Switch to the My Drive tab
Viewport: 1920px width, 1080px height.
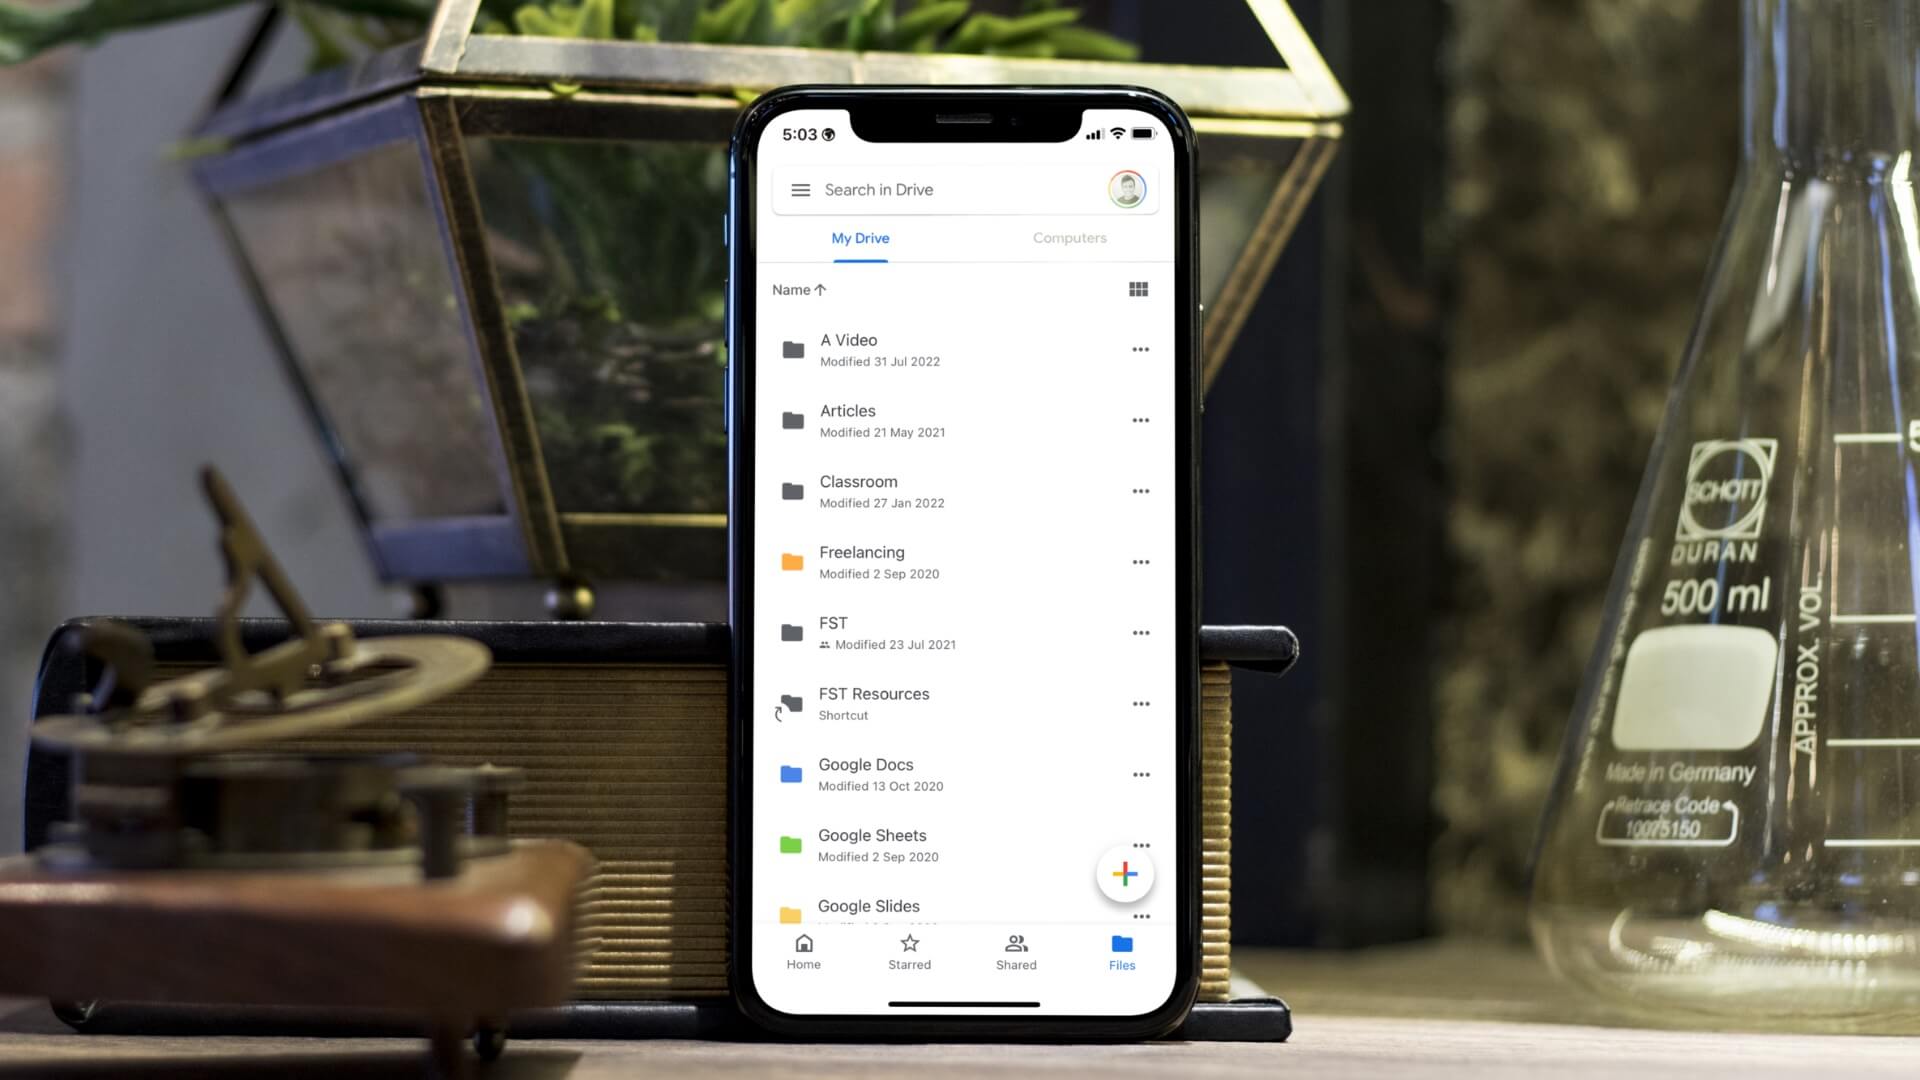click(x=860, y=237)
